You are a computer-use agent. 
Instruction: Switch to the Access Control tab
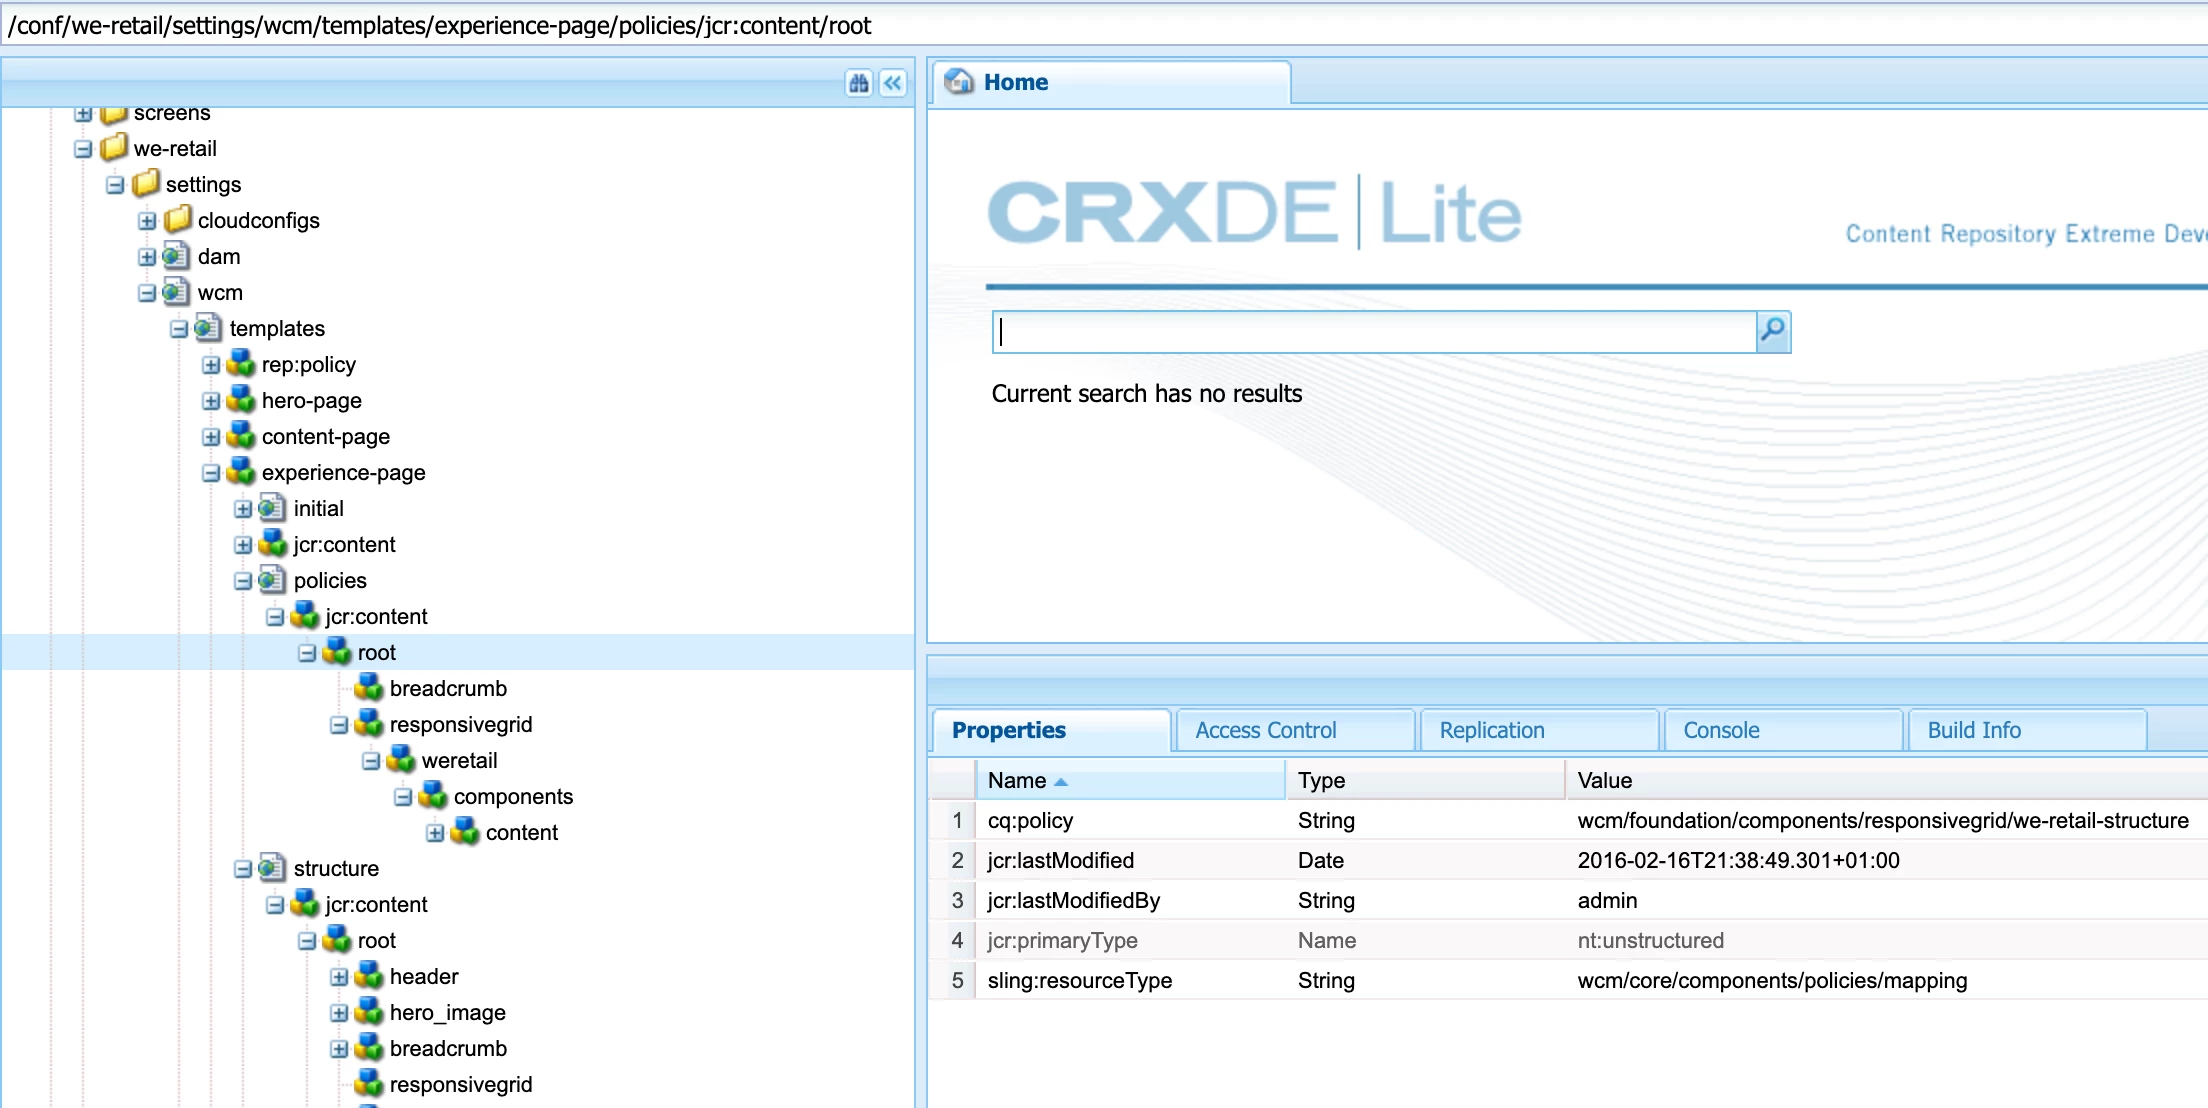(x=1265, y=730)
